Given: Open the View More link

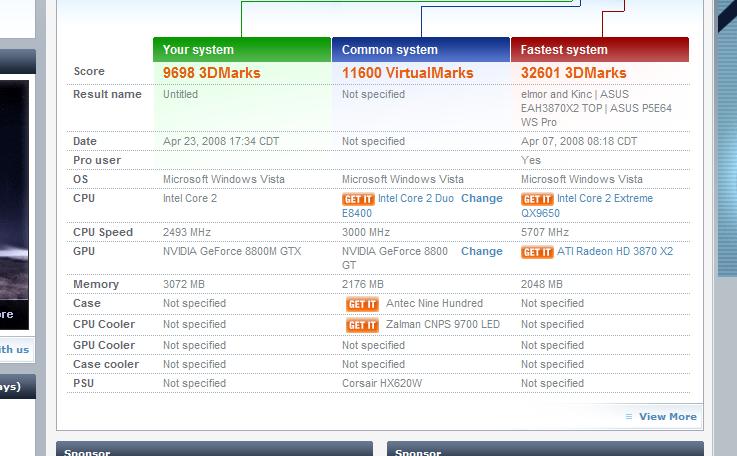Looking at the screenshot, I should (668, 417).
